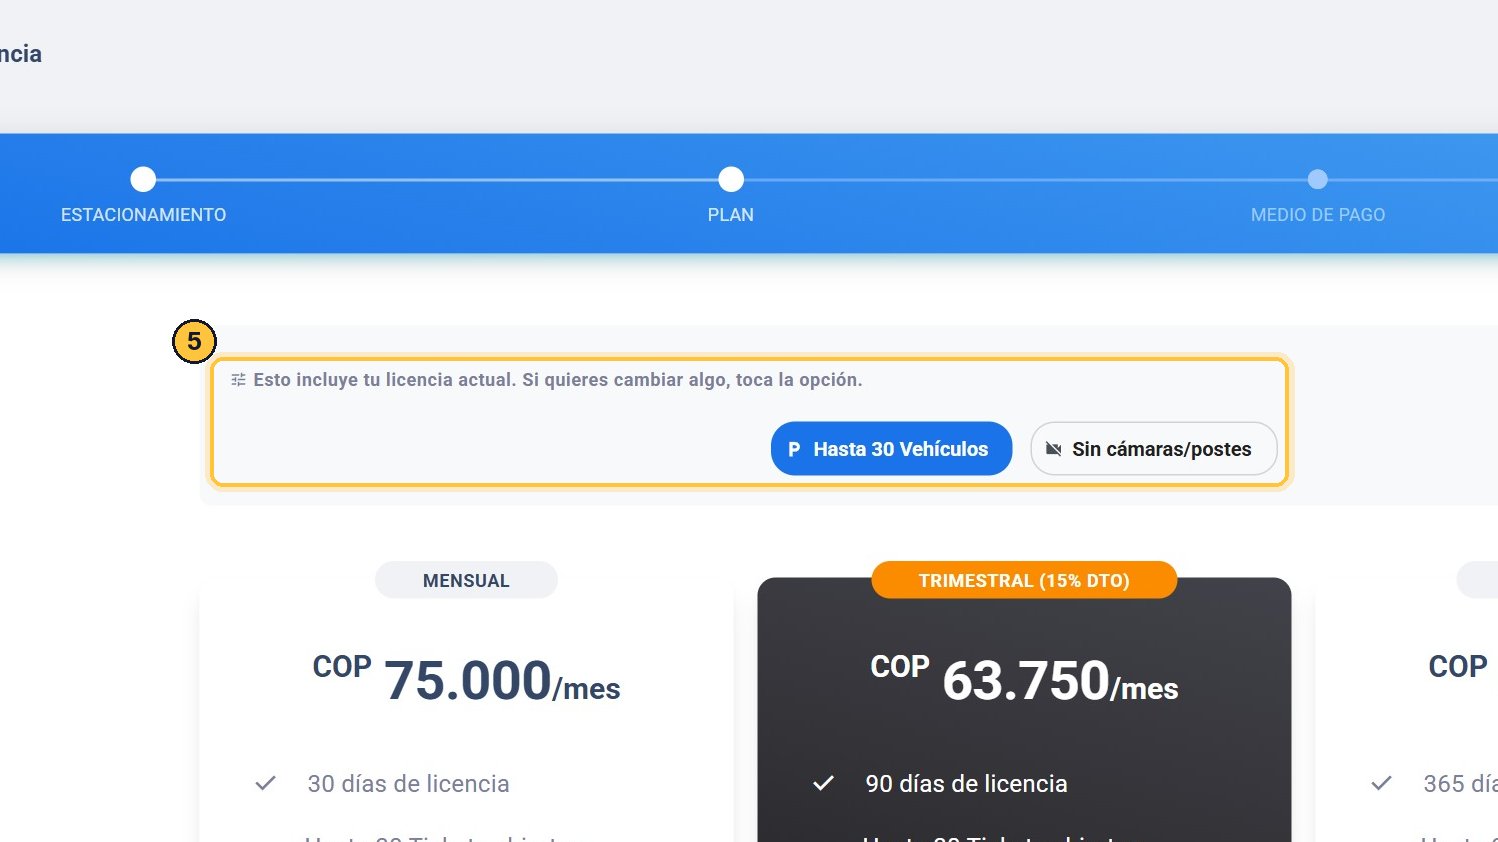Click the 'Esto incluye tu licencia actual' message
Screen dimensions: 1498x842
pos(557,380)
